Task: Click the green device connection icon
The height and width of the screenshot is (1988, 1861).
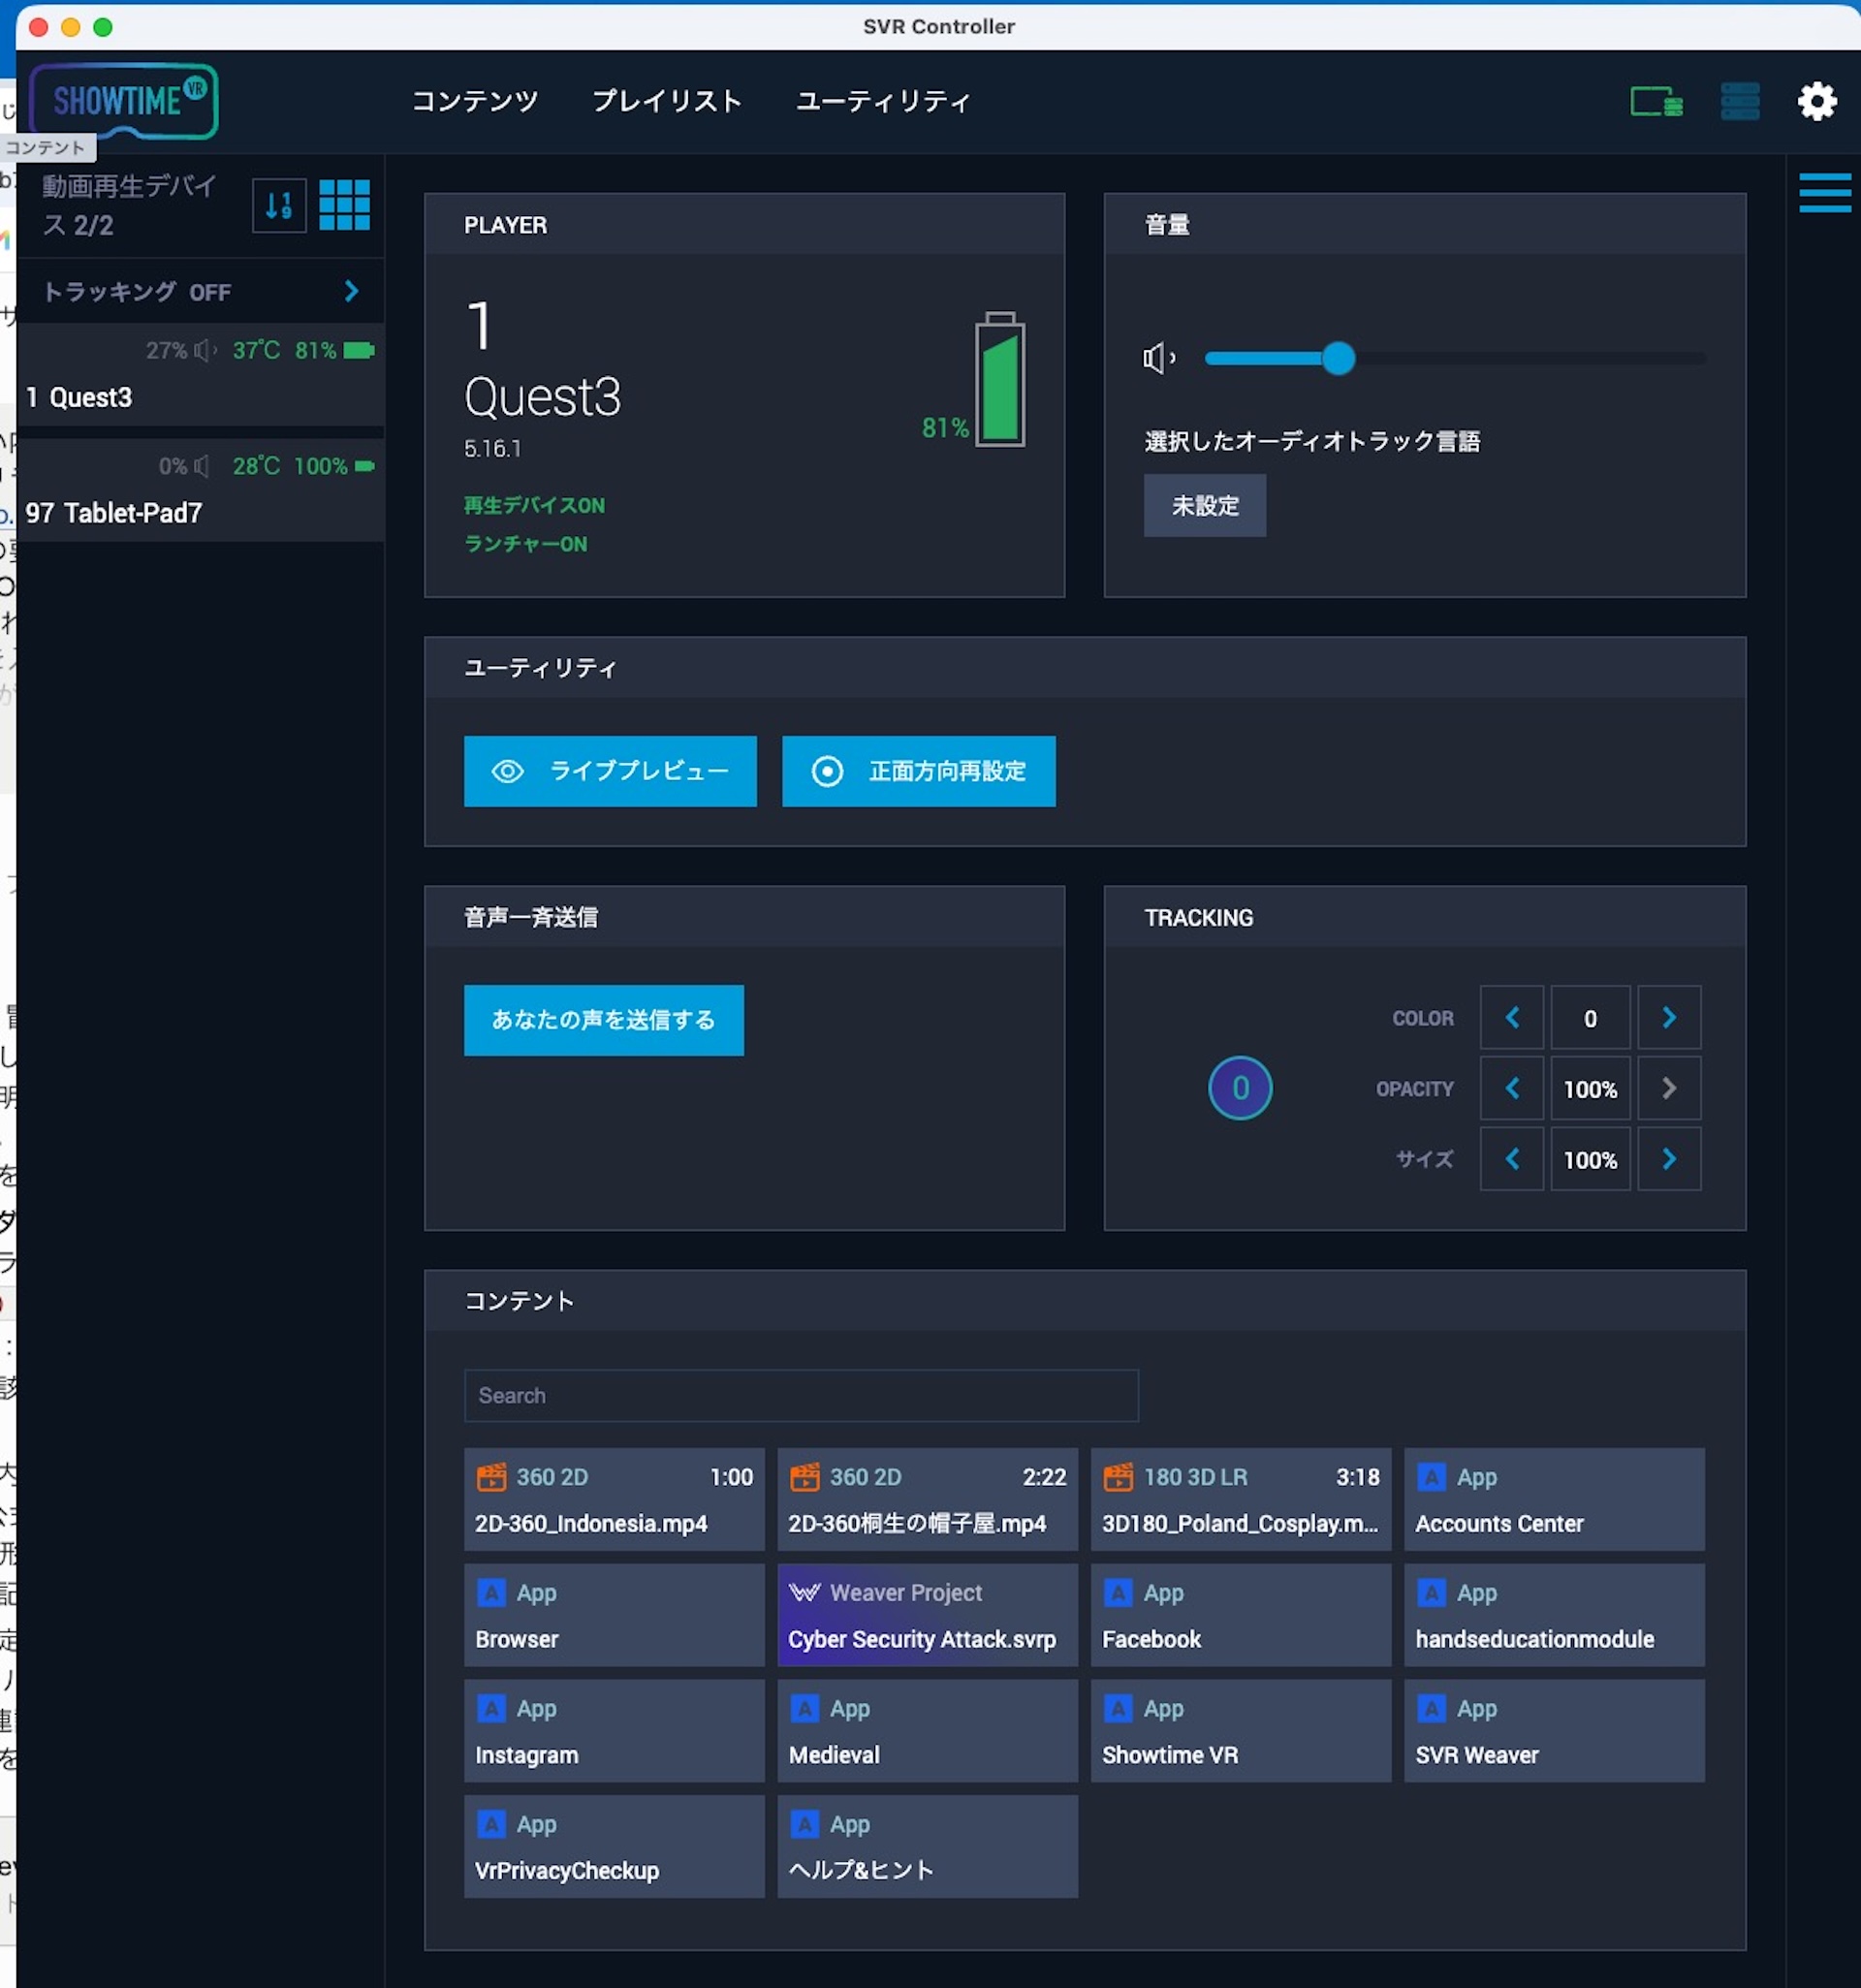Action: (x=1656, y=101)
